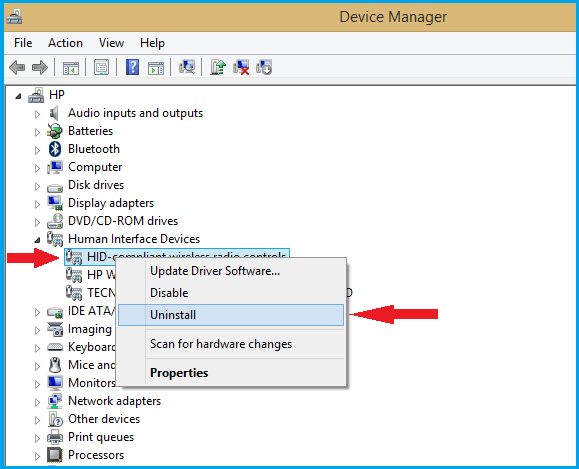Image resolution: width=579 pixels, height=469 pixels.
Task: Select the Print queues label
Action: point(101,437)
